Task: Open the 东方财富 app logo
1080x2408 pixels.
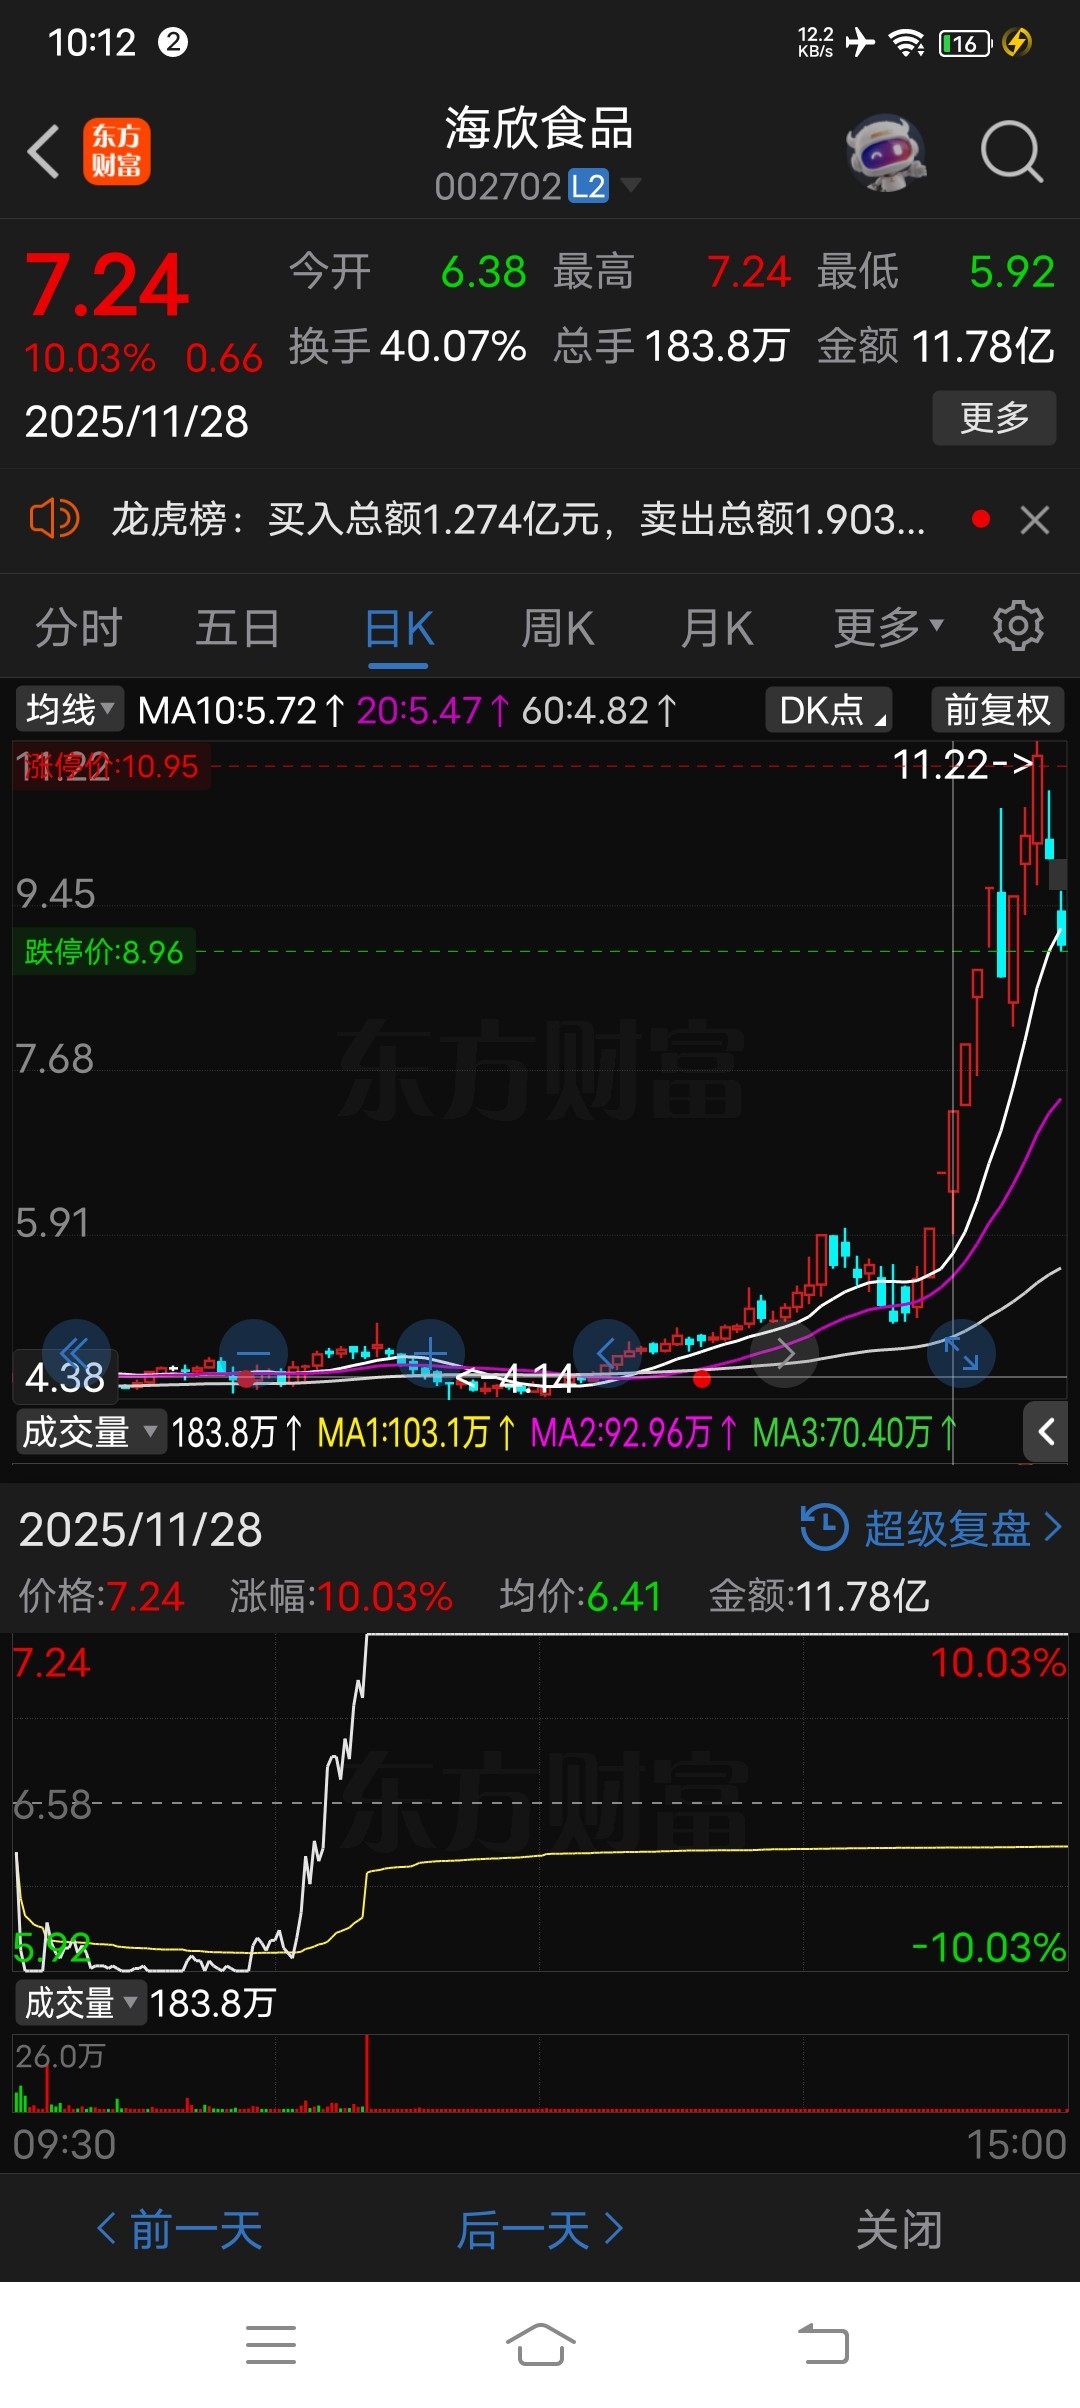Action: pyautogui.click(x=116, y=152)
